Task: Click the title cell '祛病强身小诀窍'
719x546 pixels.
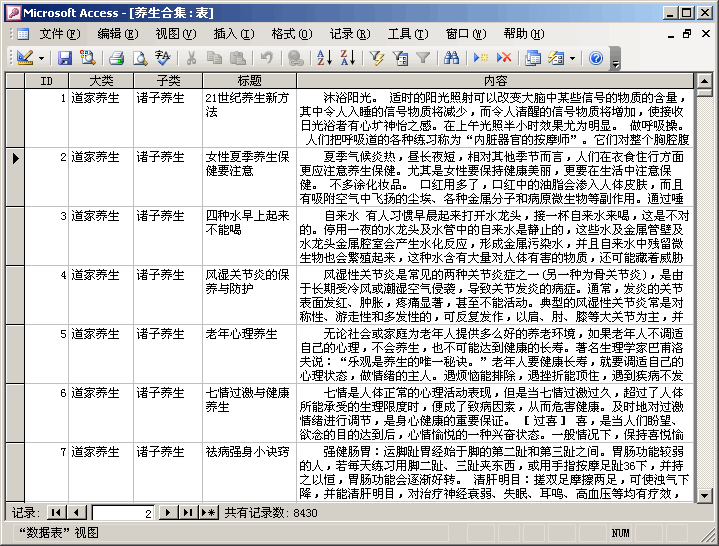Action: click(x=249, y=472)
